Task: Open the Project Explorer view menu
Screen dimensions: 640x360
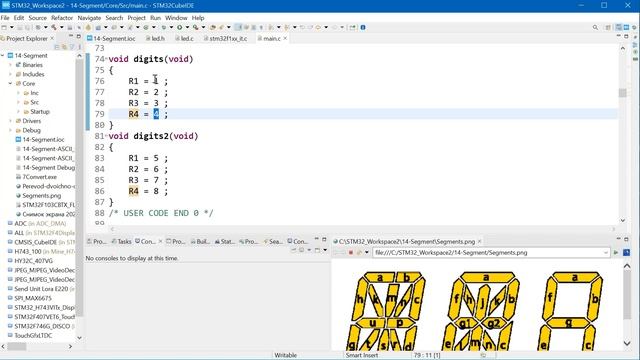Action: 79,47
